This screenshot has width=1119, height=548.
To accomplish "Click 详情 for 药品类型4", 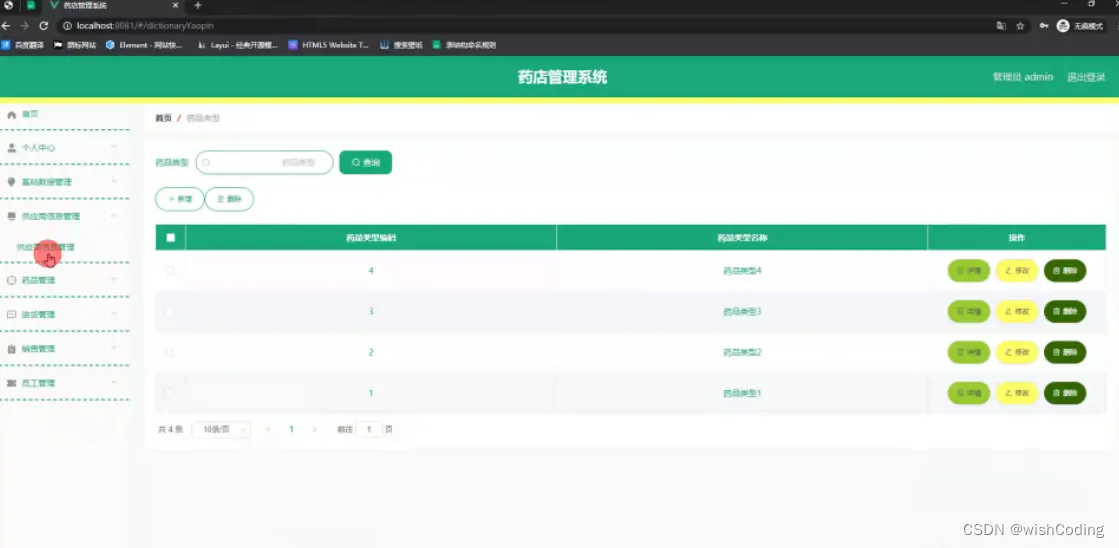I will 968,270.
